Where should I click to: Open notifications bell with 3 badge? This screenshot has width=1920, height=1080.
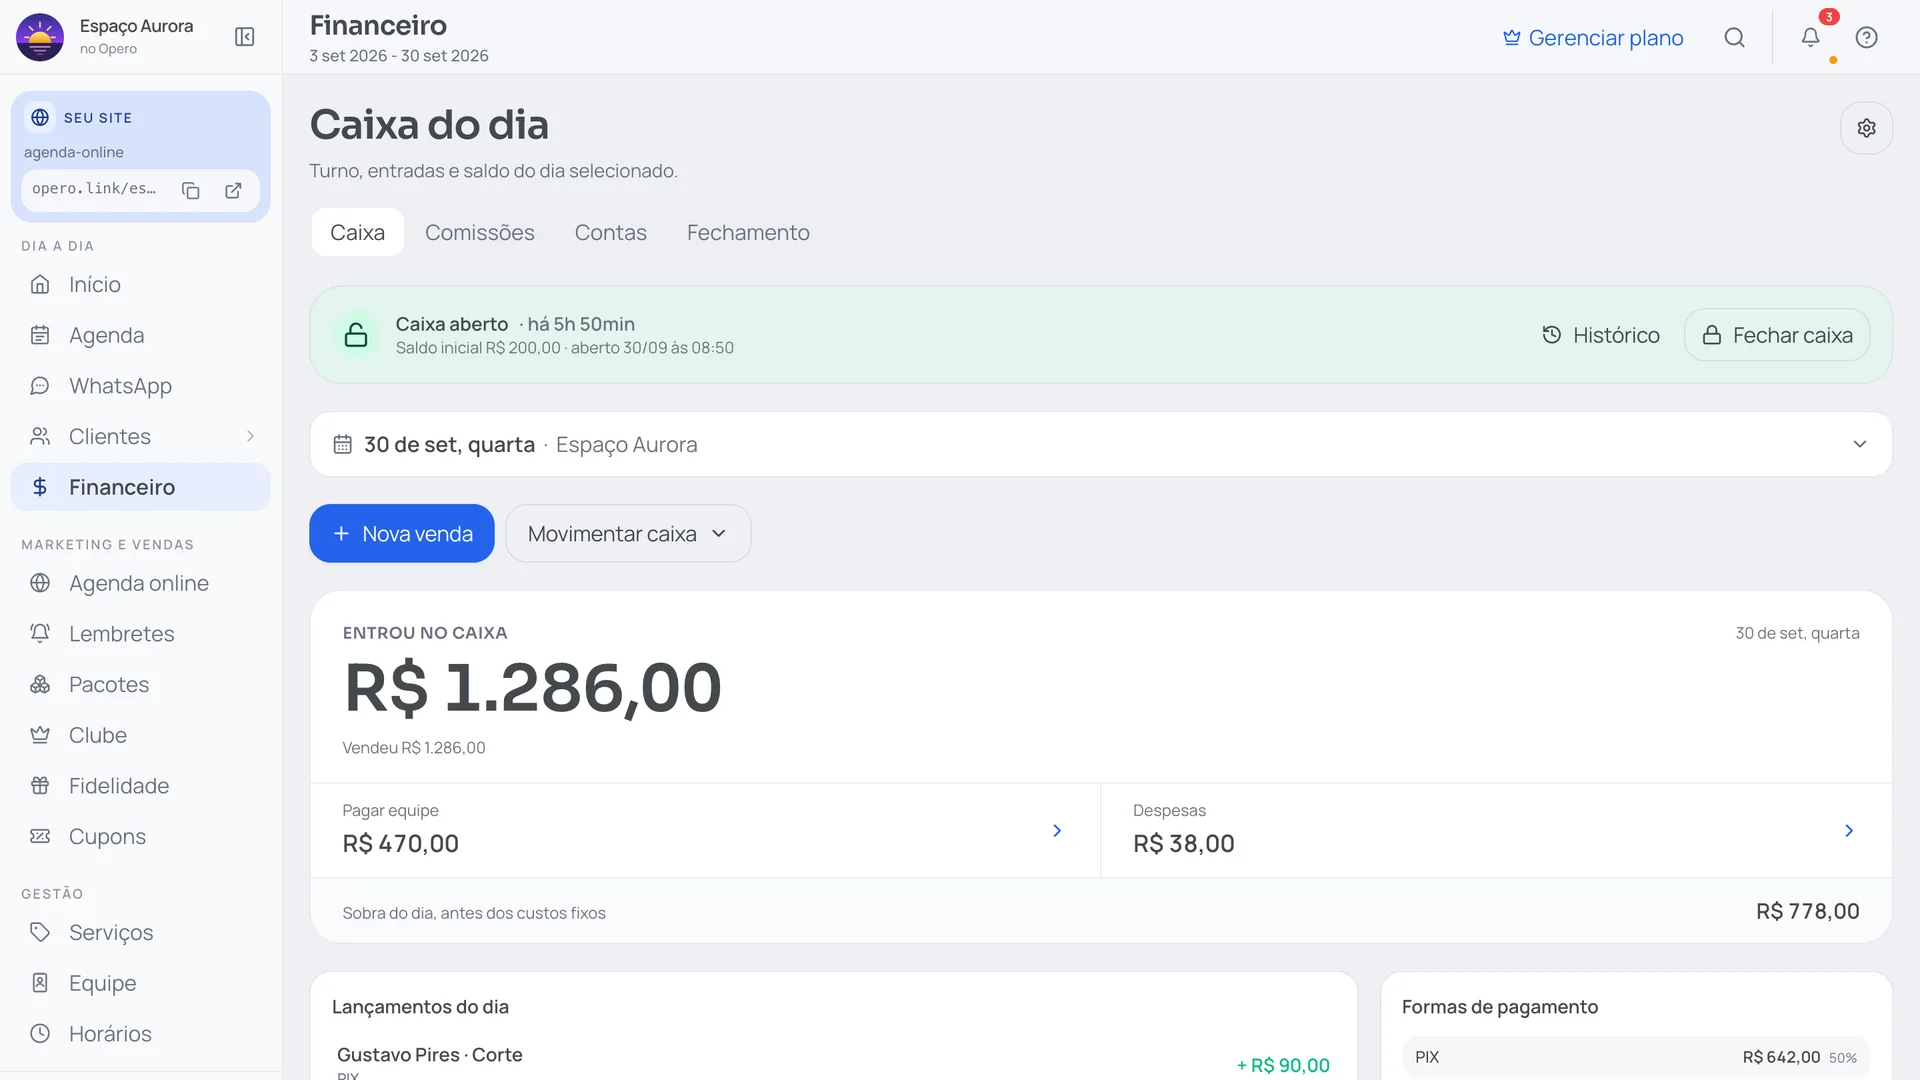(x=1810, y=38)
